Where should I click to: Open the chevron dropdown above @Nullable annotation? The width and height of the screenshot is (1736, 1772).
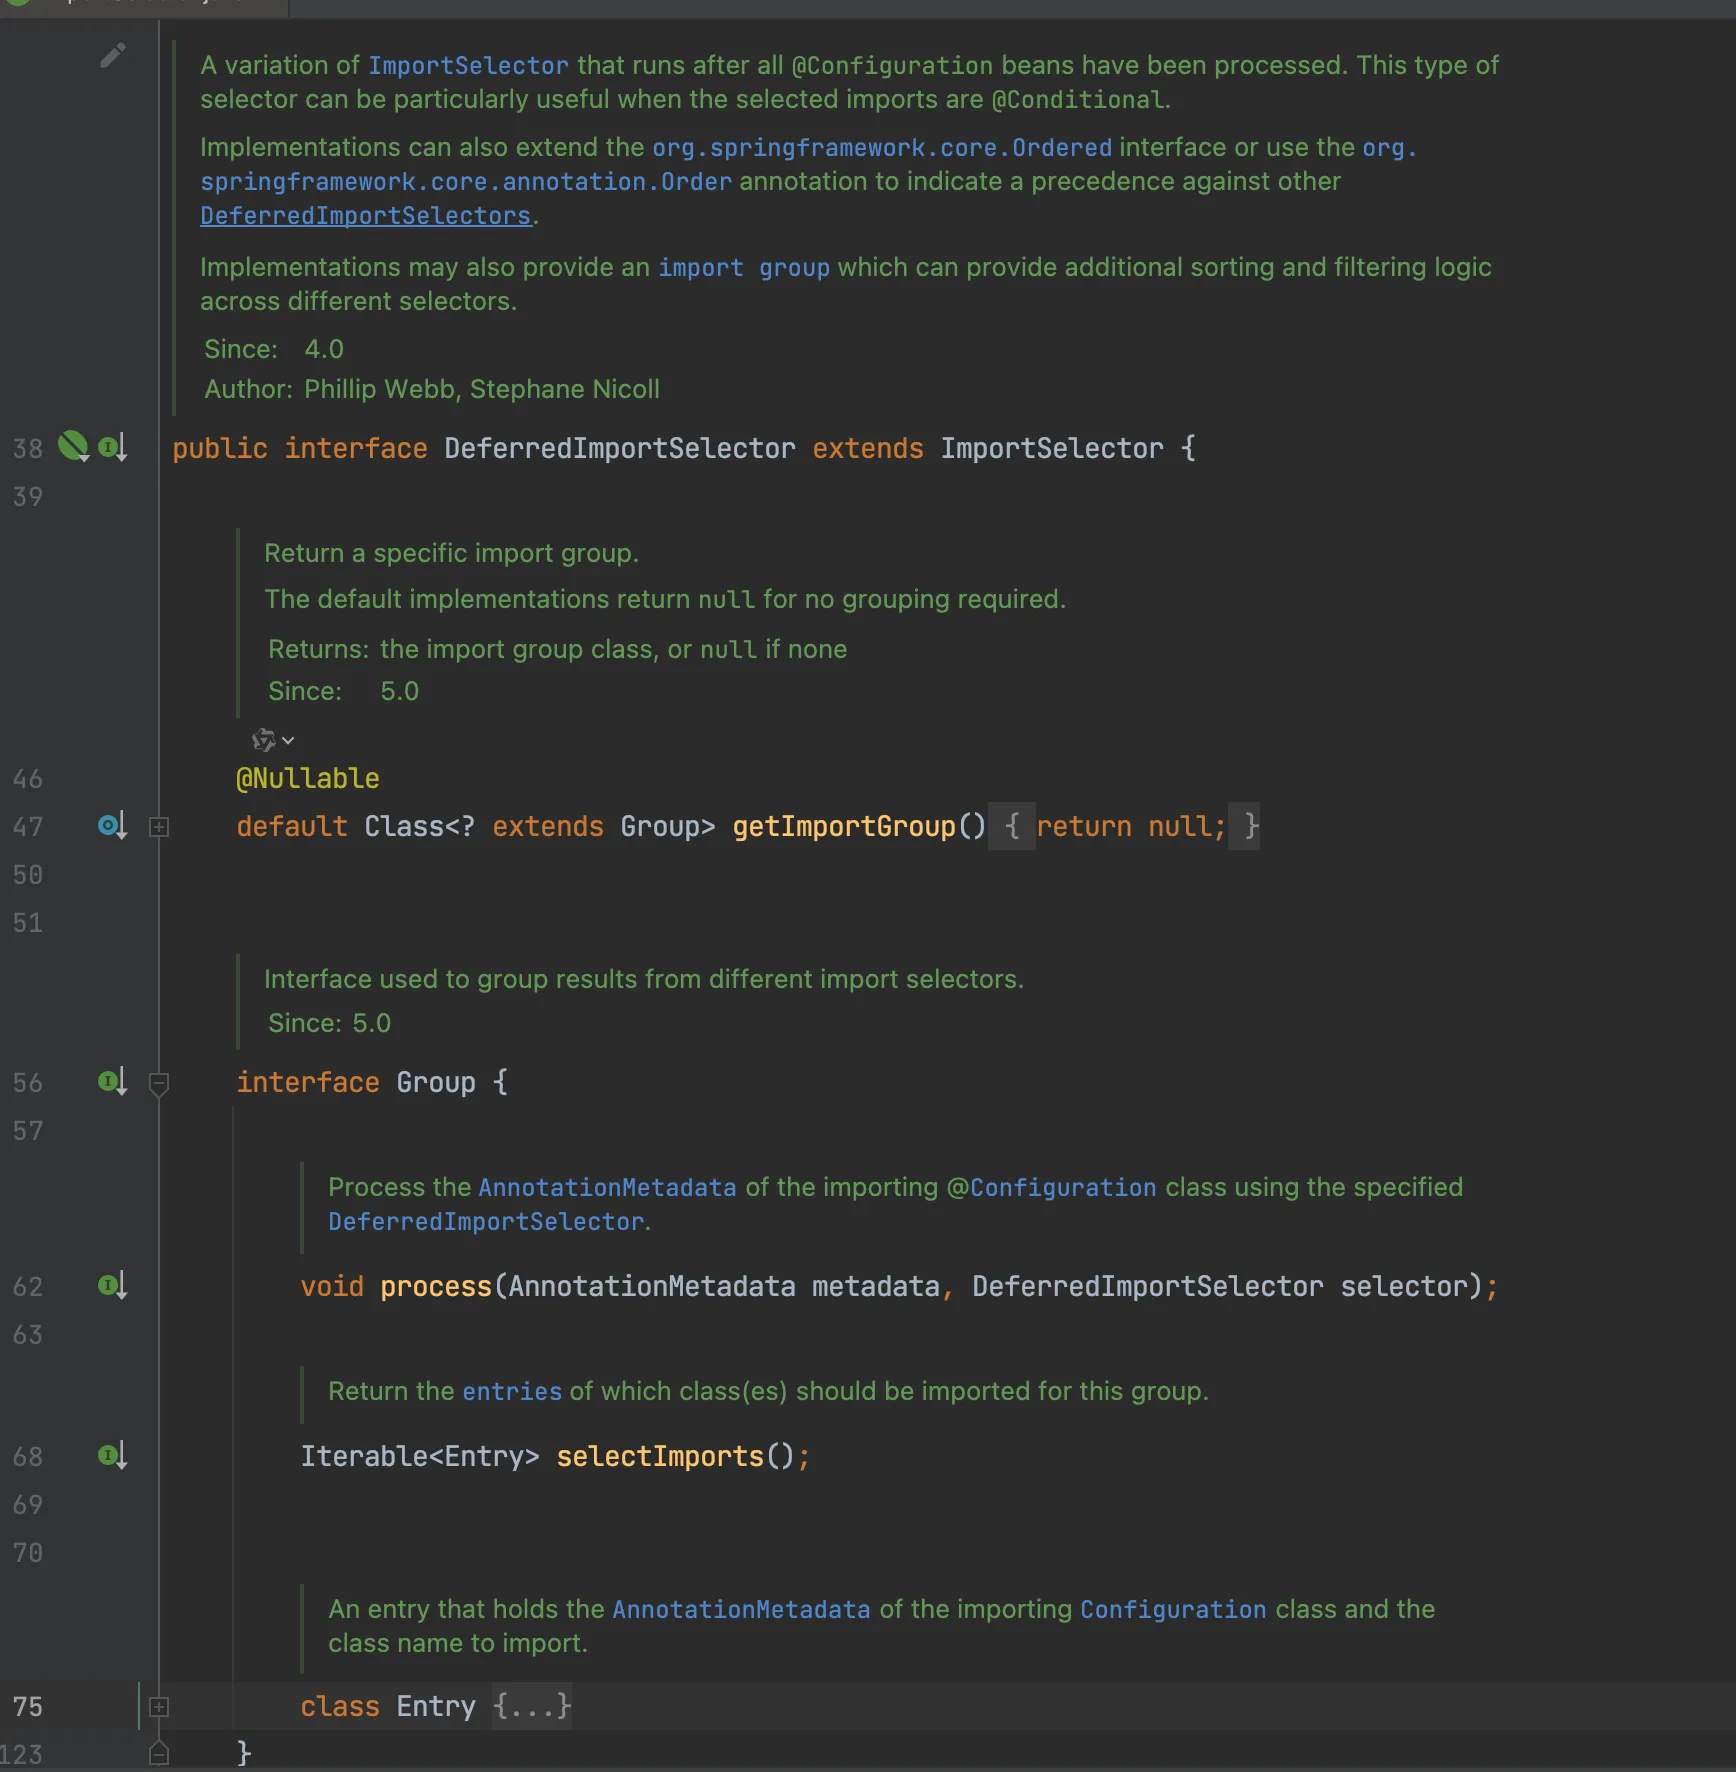[288, 741]
